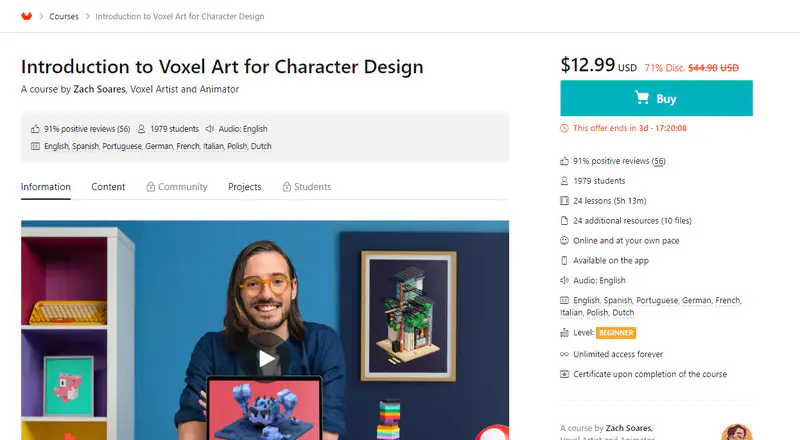800x440 pixels.
Task: Switch to the Content tab
Action: coord(108,187)
